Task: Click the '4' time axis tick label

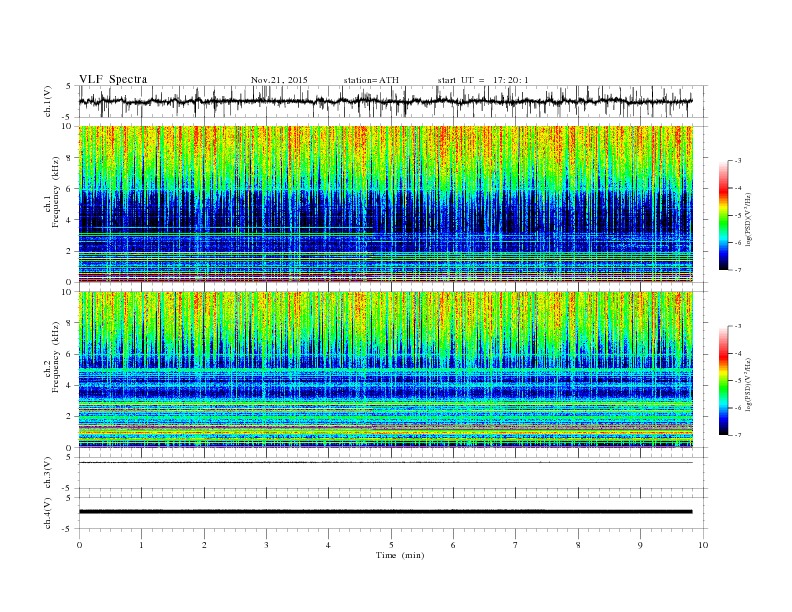Action: point(328,545)
